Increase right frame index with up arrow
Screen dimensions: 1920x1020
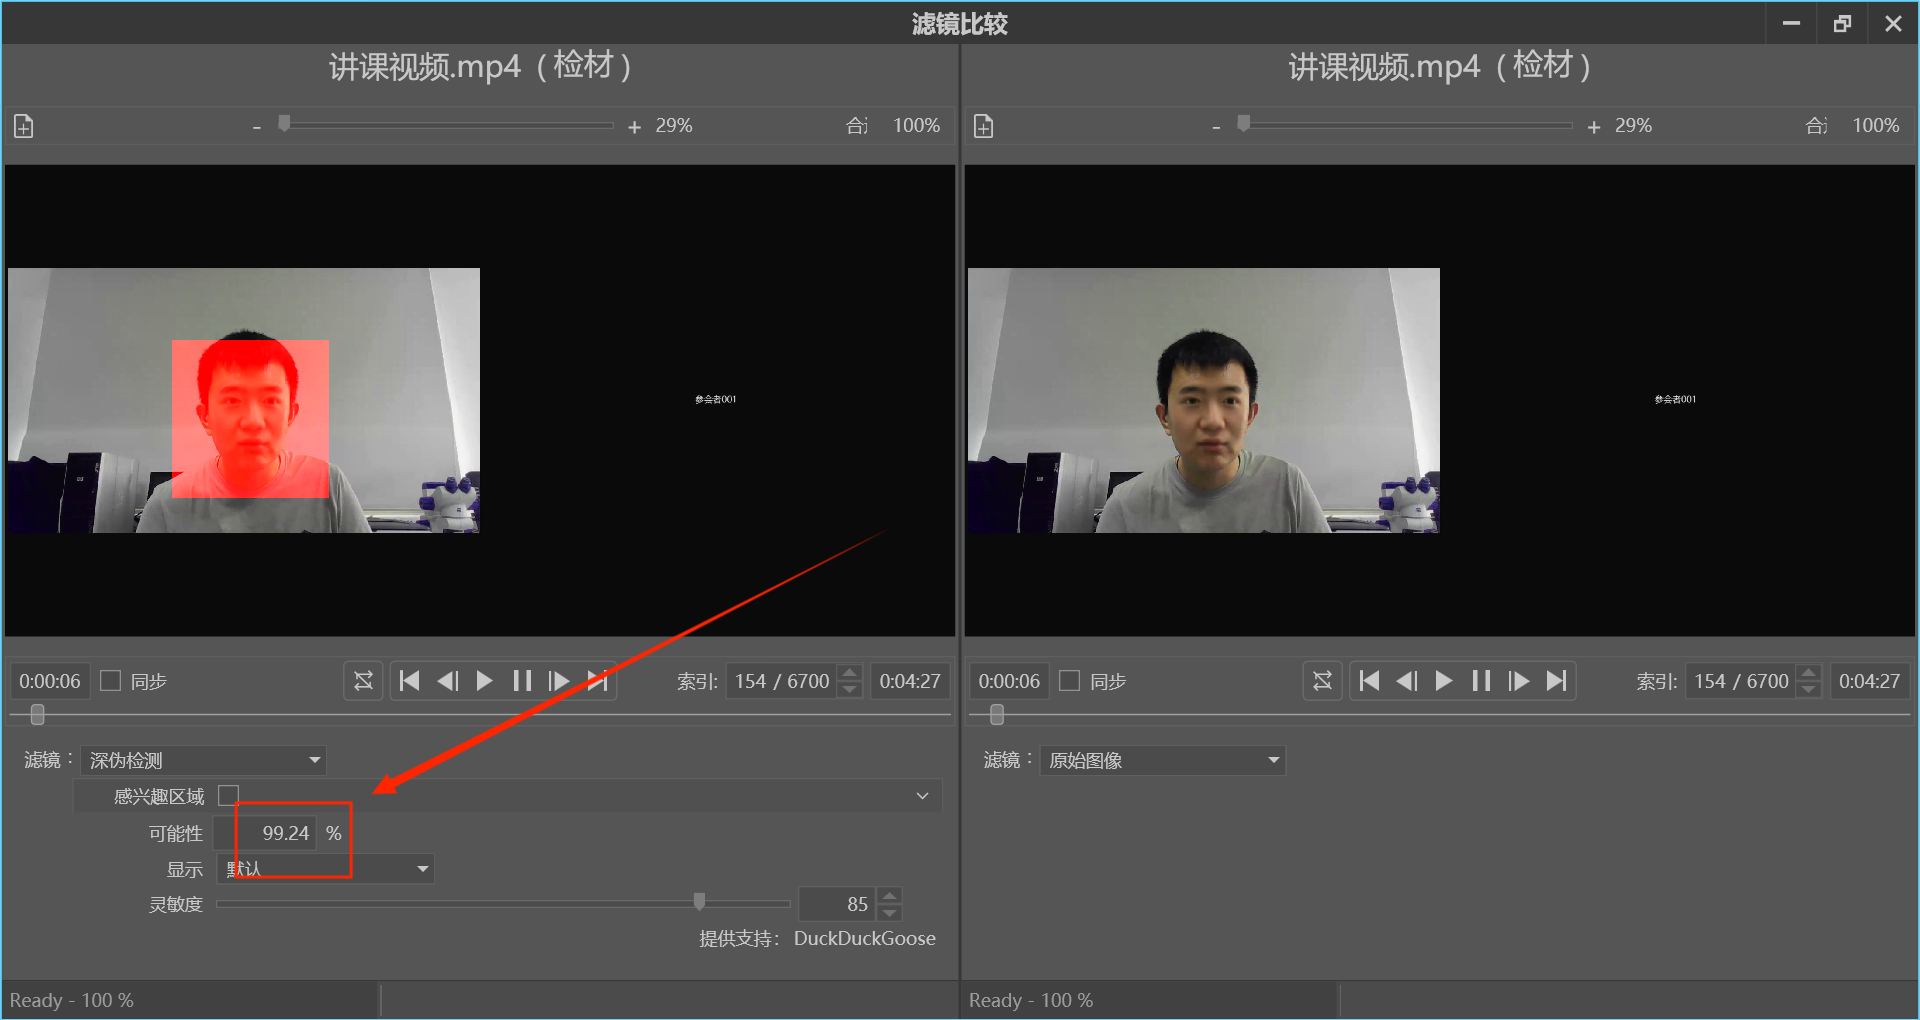[x=1809, y=673]
